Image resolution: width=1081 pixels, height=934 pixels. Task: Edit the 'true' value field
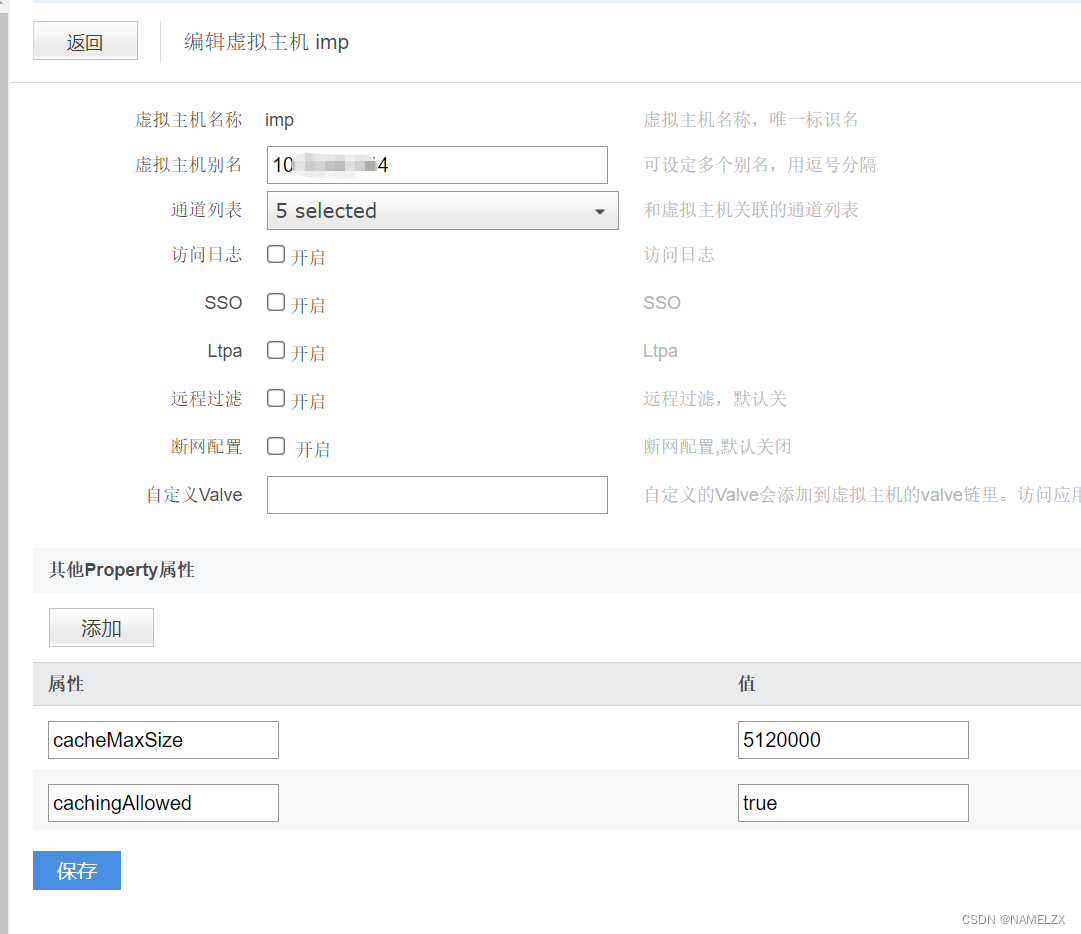(x=853, y=803)
